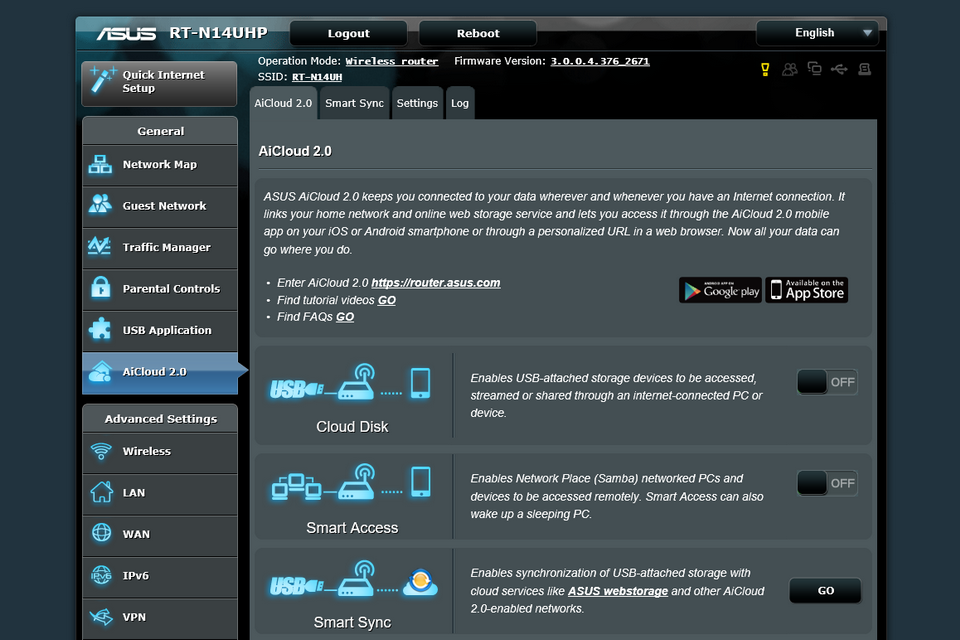The width and height of the screenshot is (960, 640).
Task: Click the Smart Access illustration
Action: click(x=351, y=483)
